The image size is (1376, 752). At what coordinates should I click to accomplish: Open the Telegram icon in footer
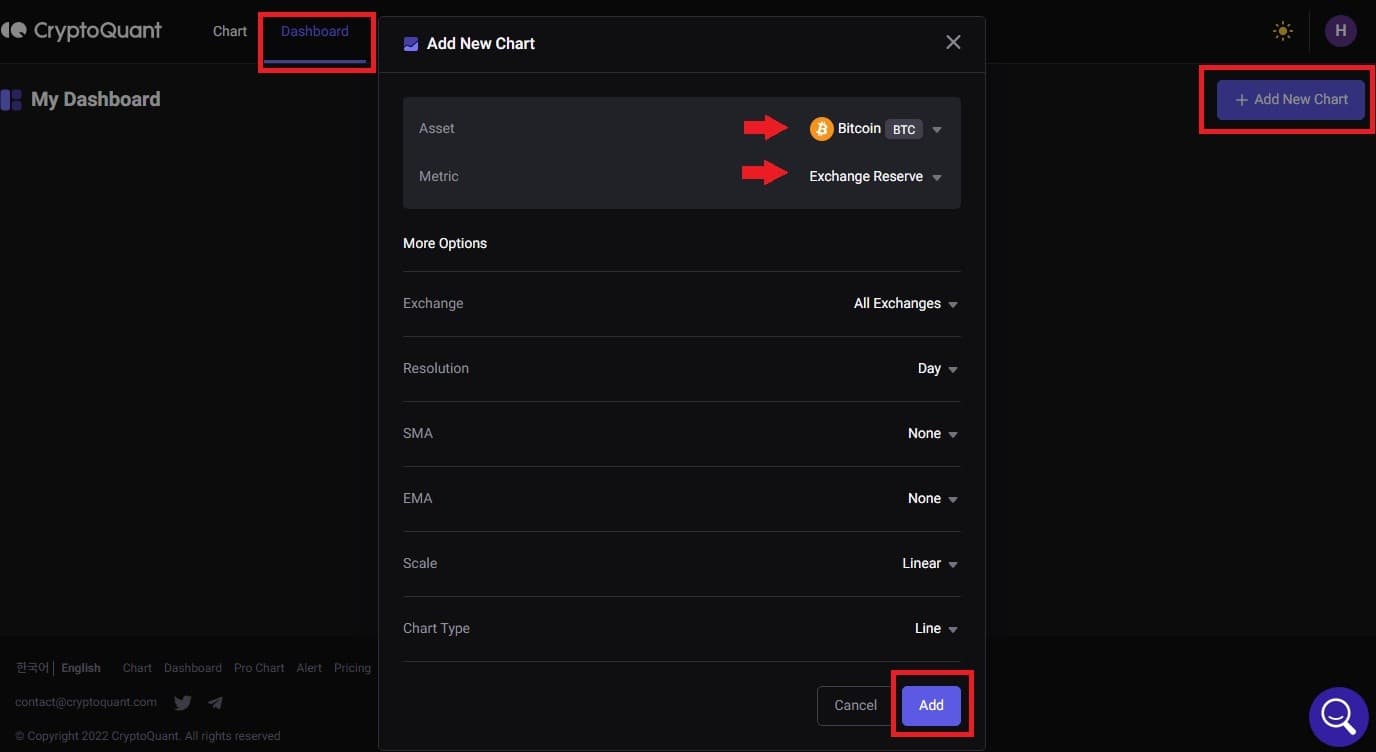(215, 703)
